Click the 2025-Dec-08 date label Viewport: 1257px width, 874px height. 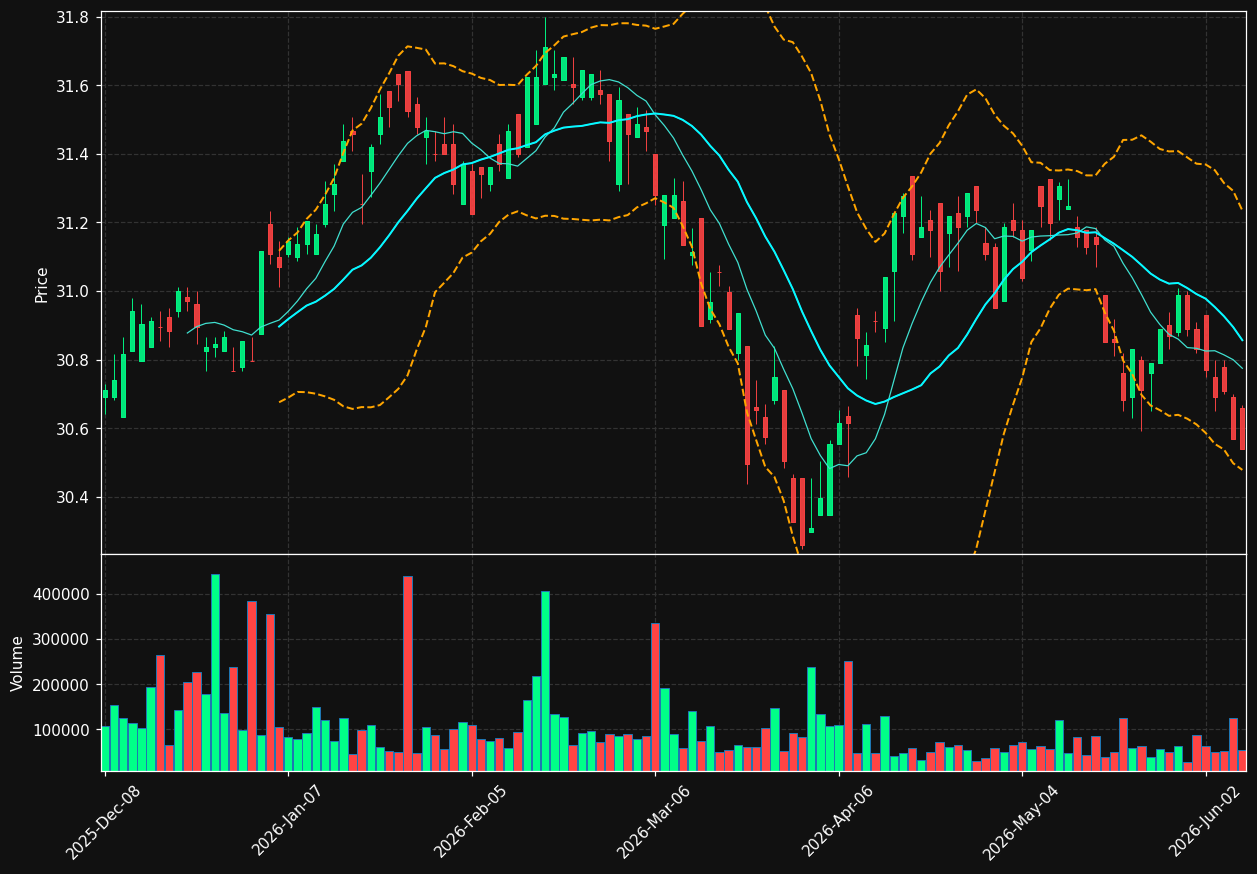103,822
